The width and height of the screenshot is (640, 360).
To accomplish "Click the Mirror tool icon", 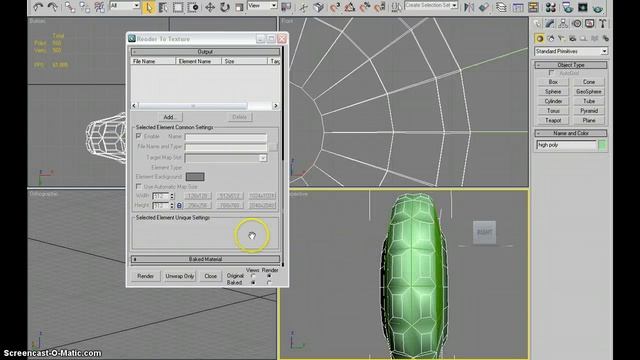I will (x=469, y=7).
